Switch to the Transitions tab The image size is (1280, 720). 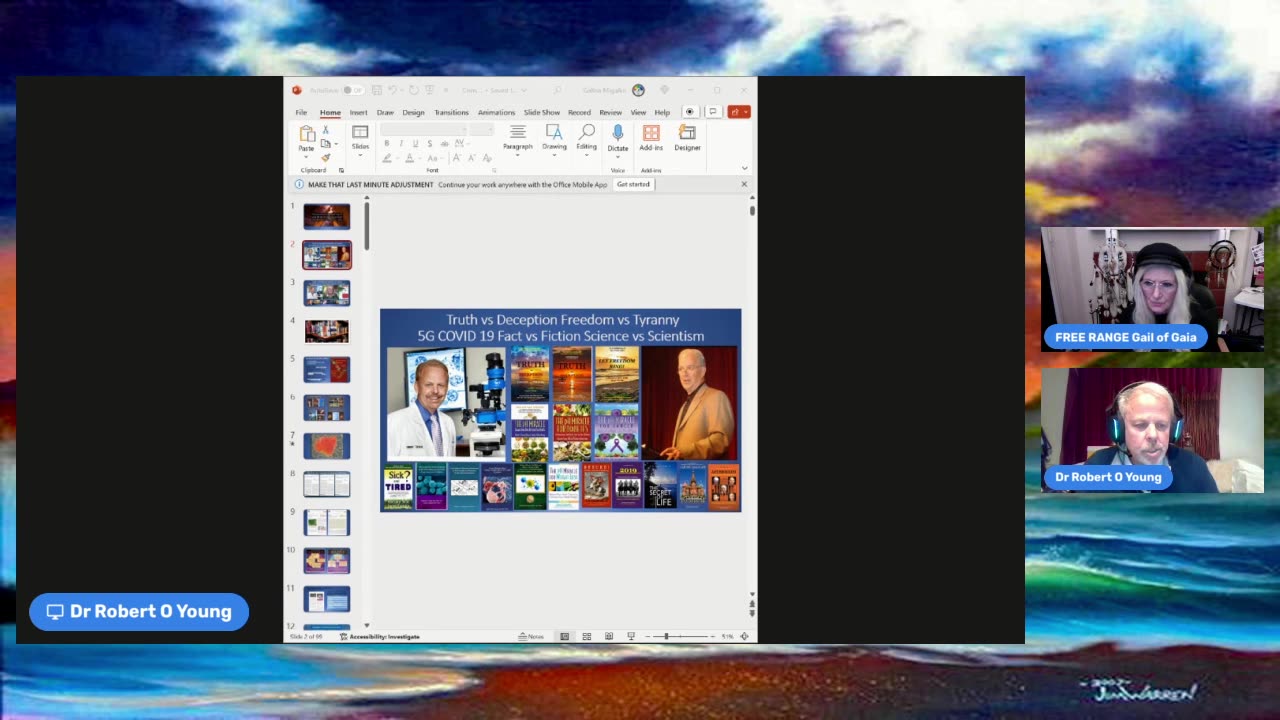pos(452,113)
